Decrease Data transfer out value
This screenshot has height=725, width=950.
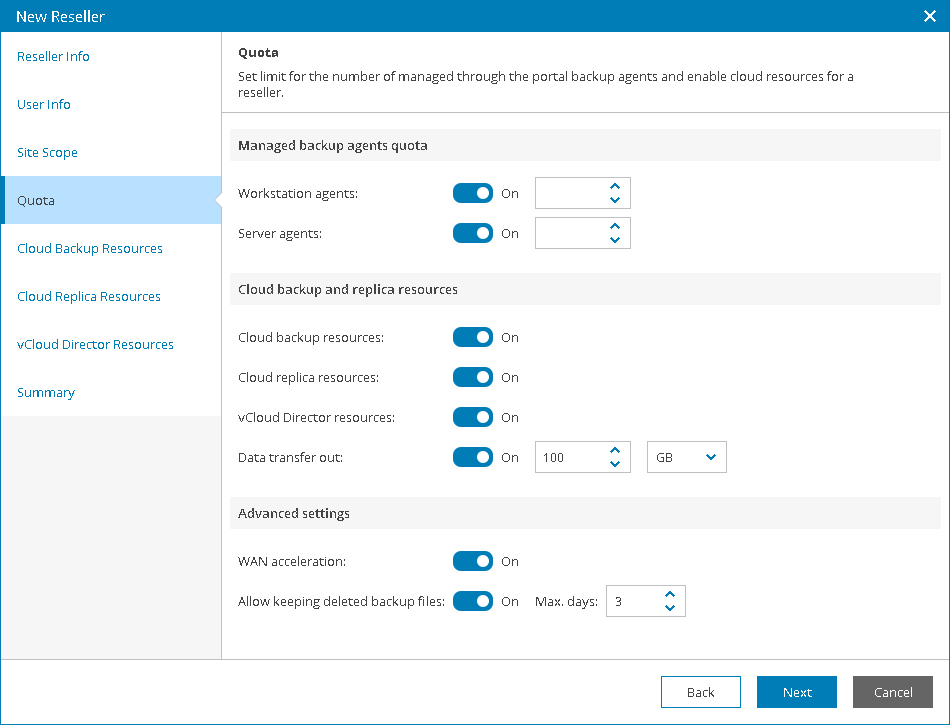[615, 464]
